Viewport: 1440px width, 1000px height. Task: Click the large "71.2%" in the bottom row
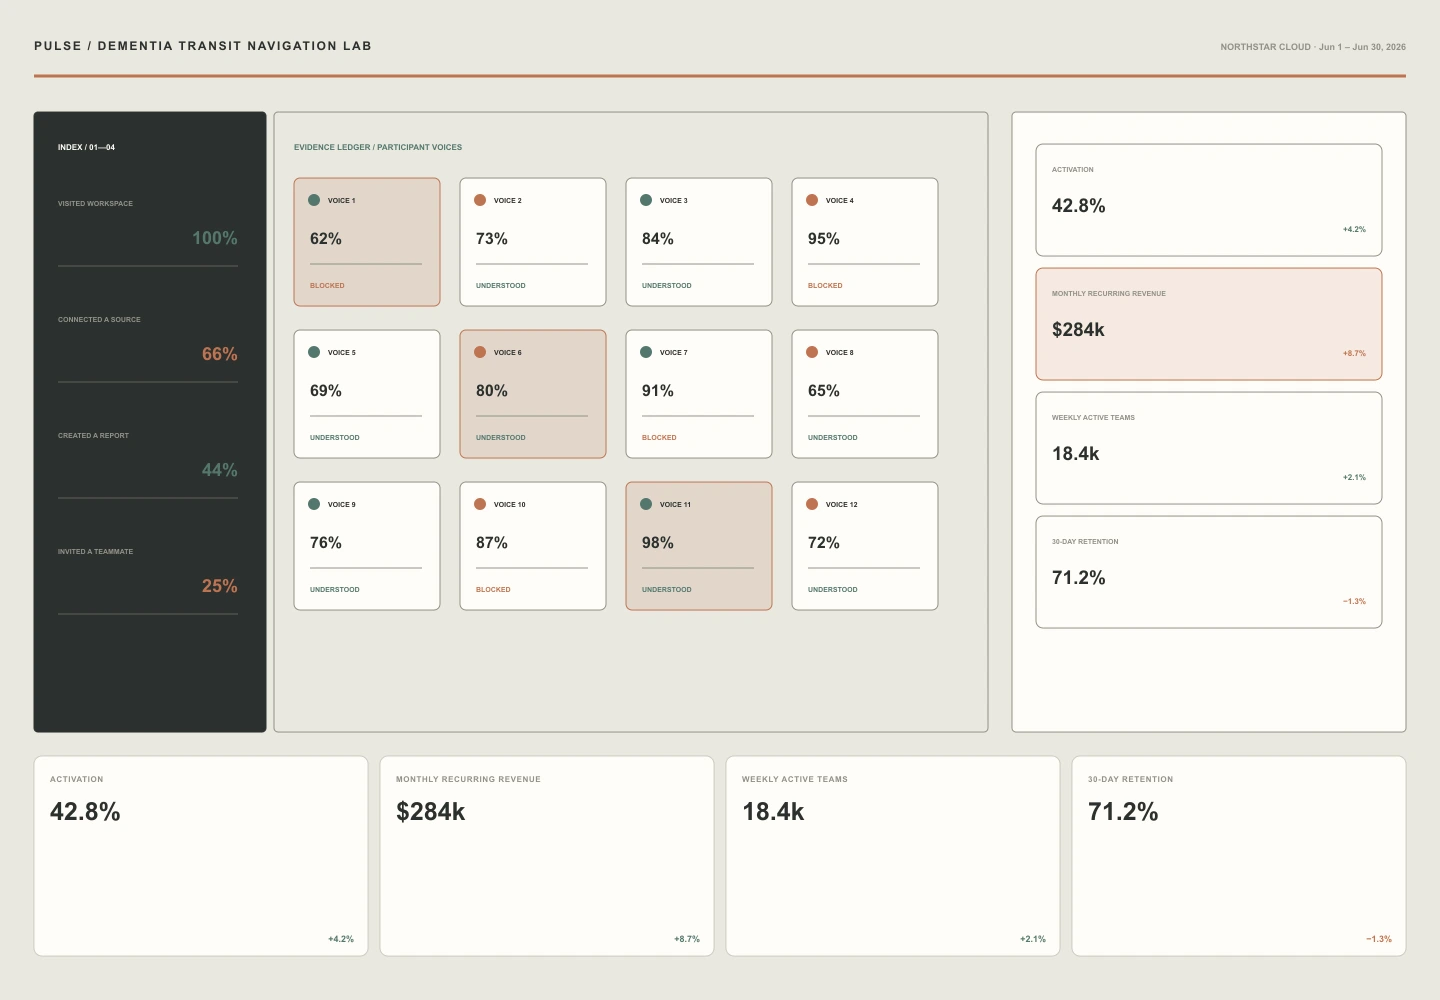(x=1123, y=812)
